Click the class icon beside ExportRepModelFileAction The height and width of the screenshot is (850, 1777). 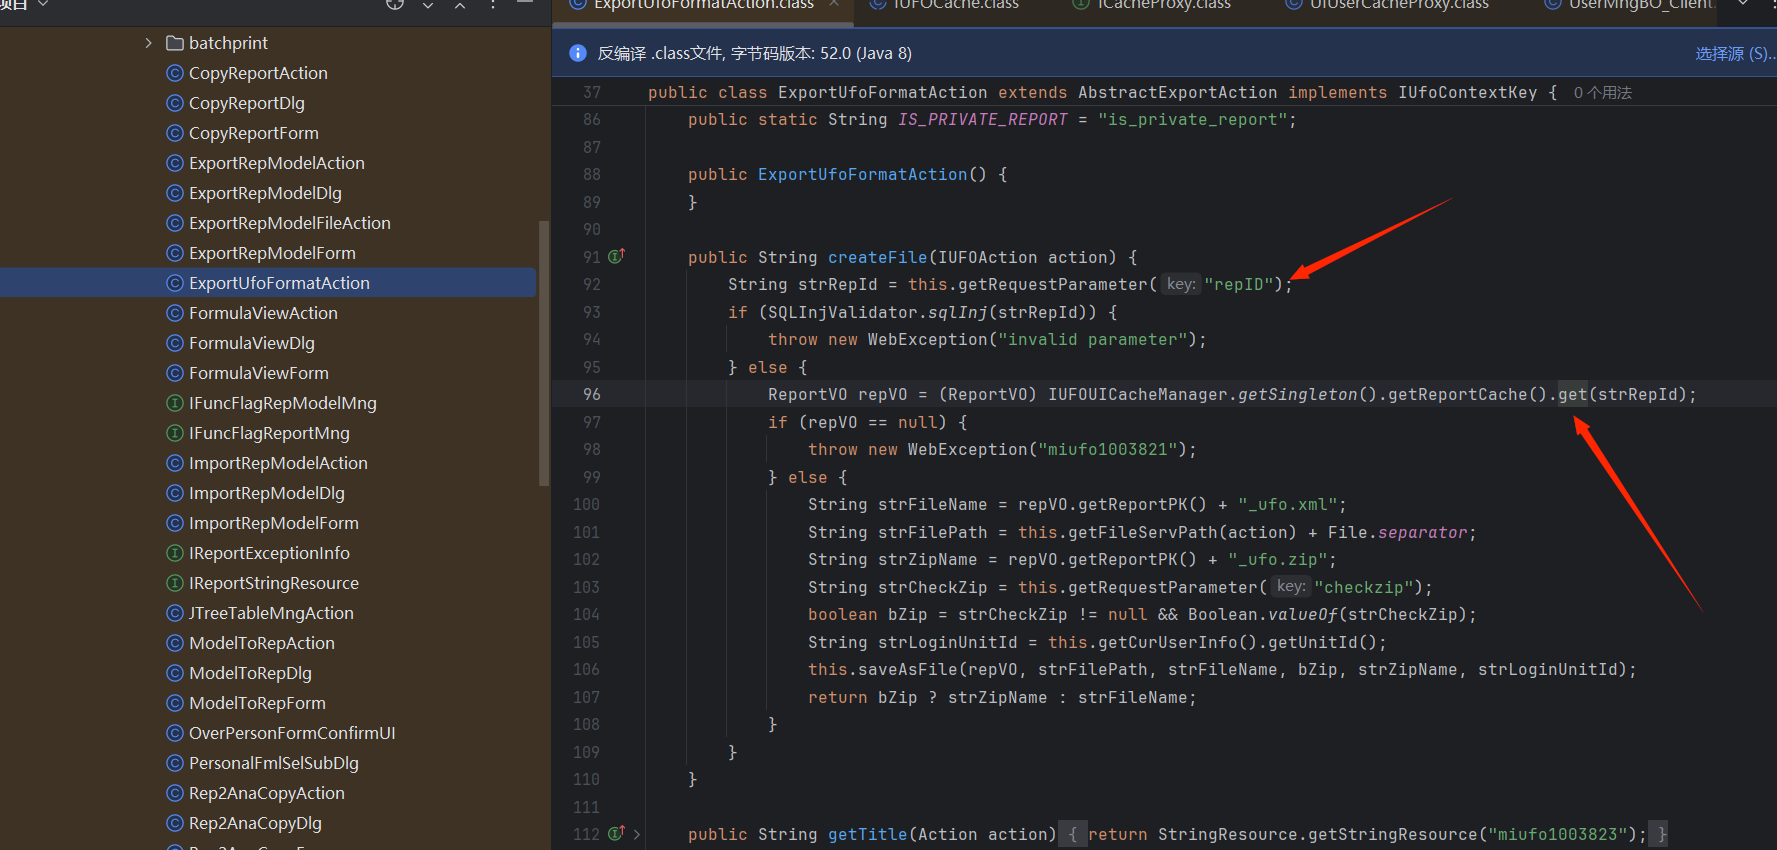[175, 223]
